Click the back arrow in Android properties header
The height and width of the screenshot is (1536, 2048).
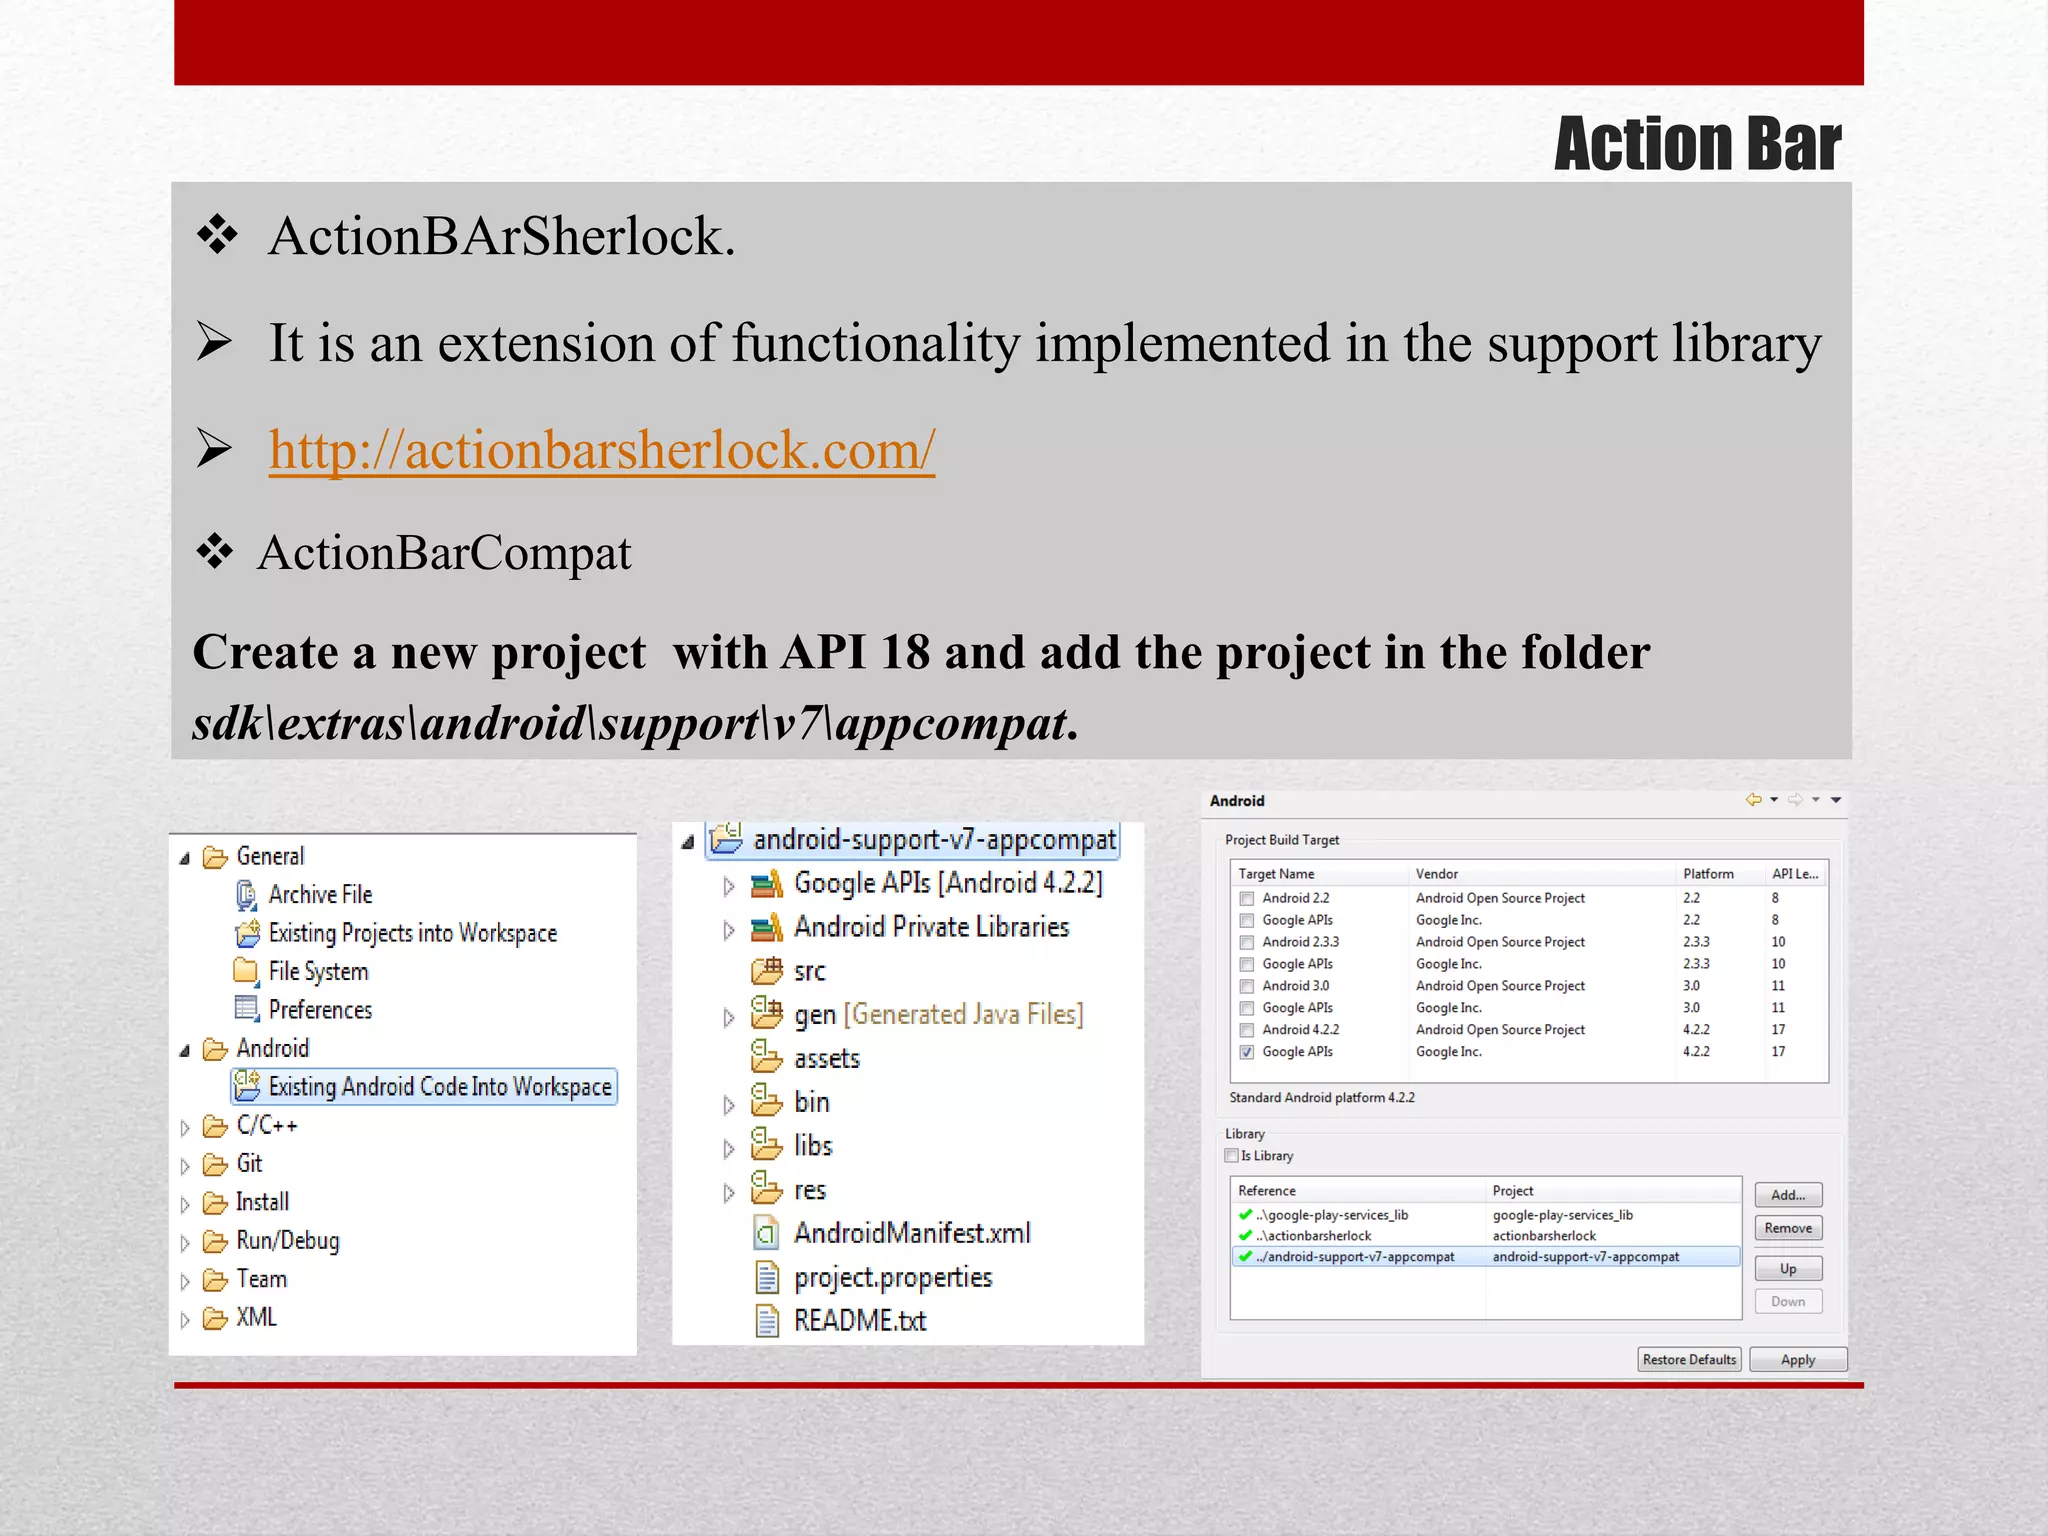click(x=1754, y=799)
